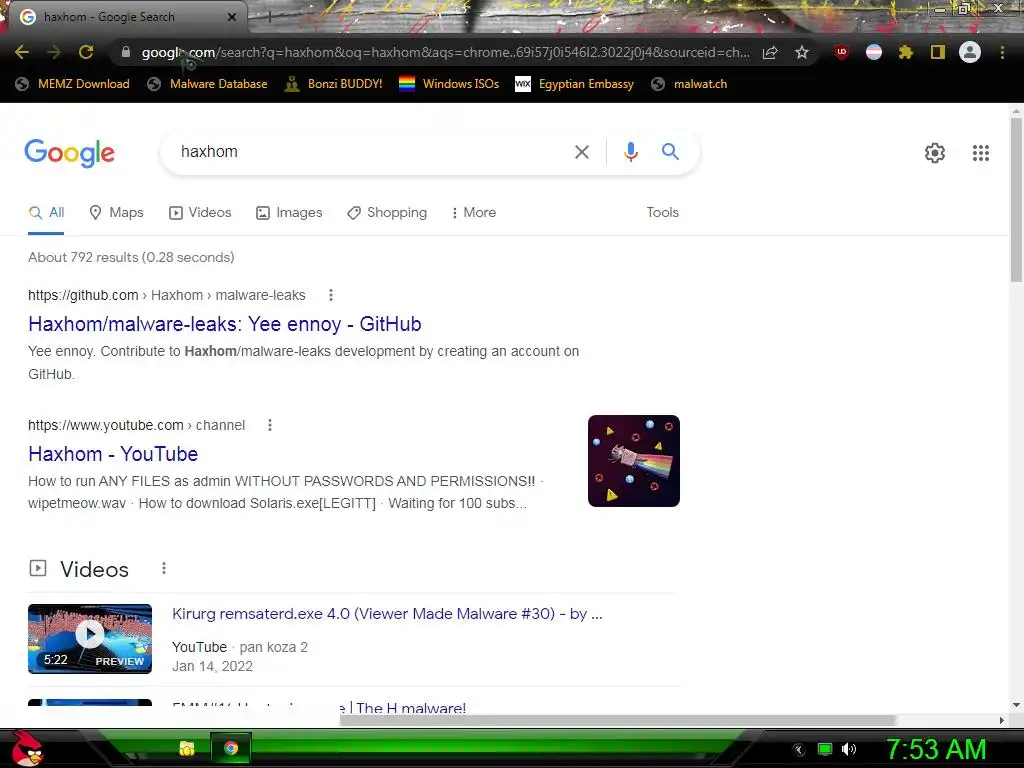Screen dimensions: 1024x768
Task: Submit search with the magnifier icon
Action: click(x=670, y=152)
